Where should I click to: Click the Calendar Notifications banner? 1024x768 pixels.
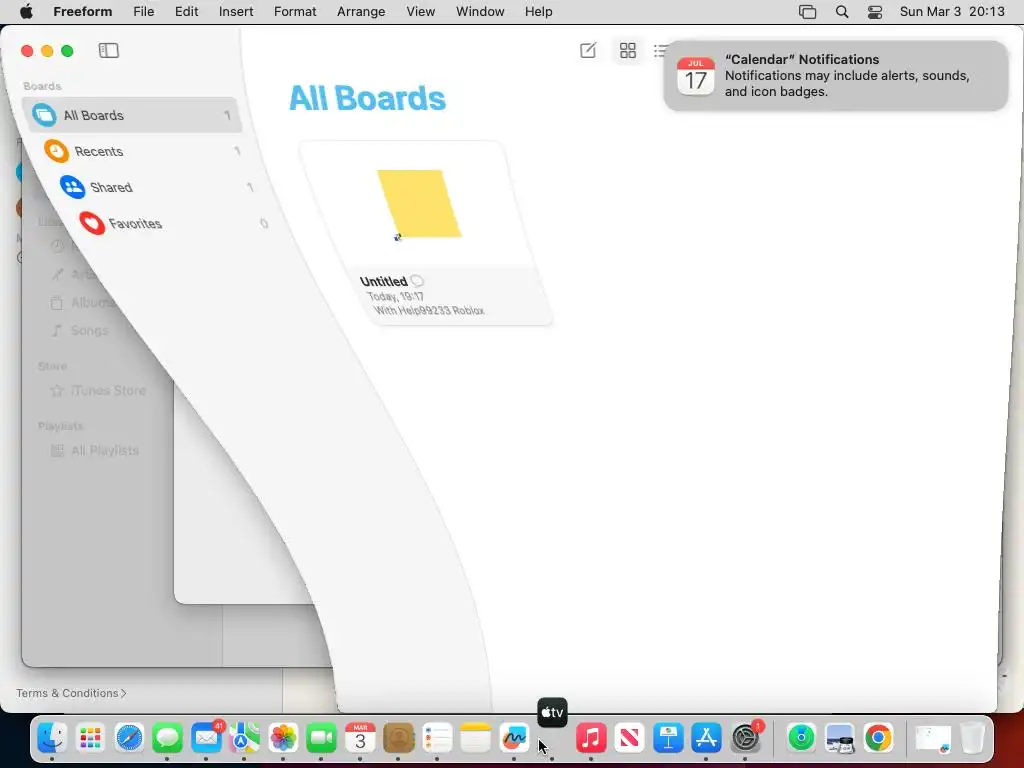point(835,76)
